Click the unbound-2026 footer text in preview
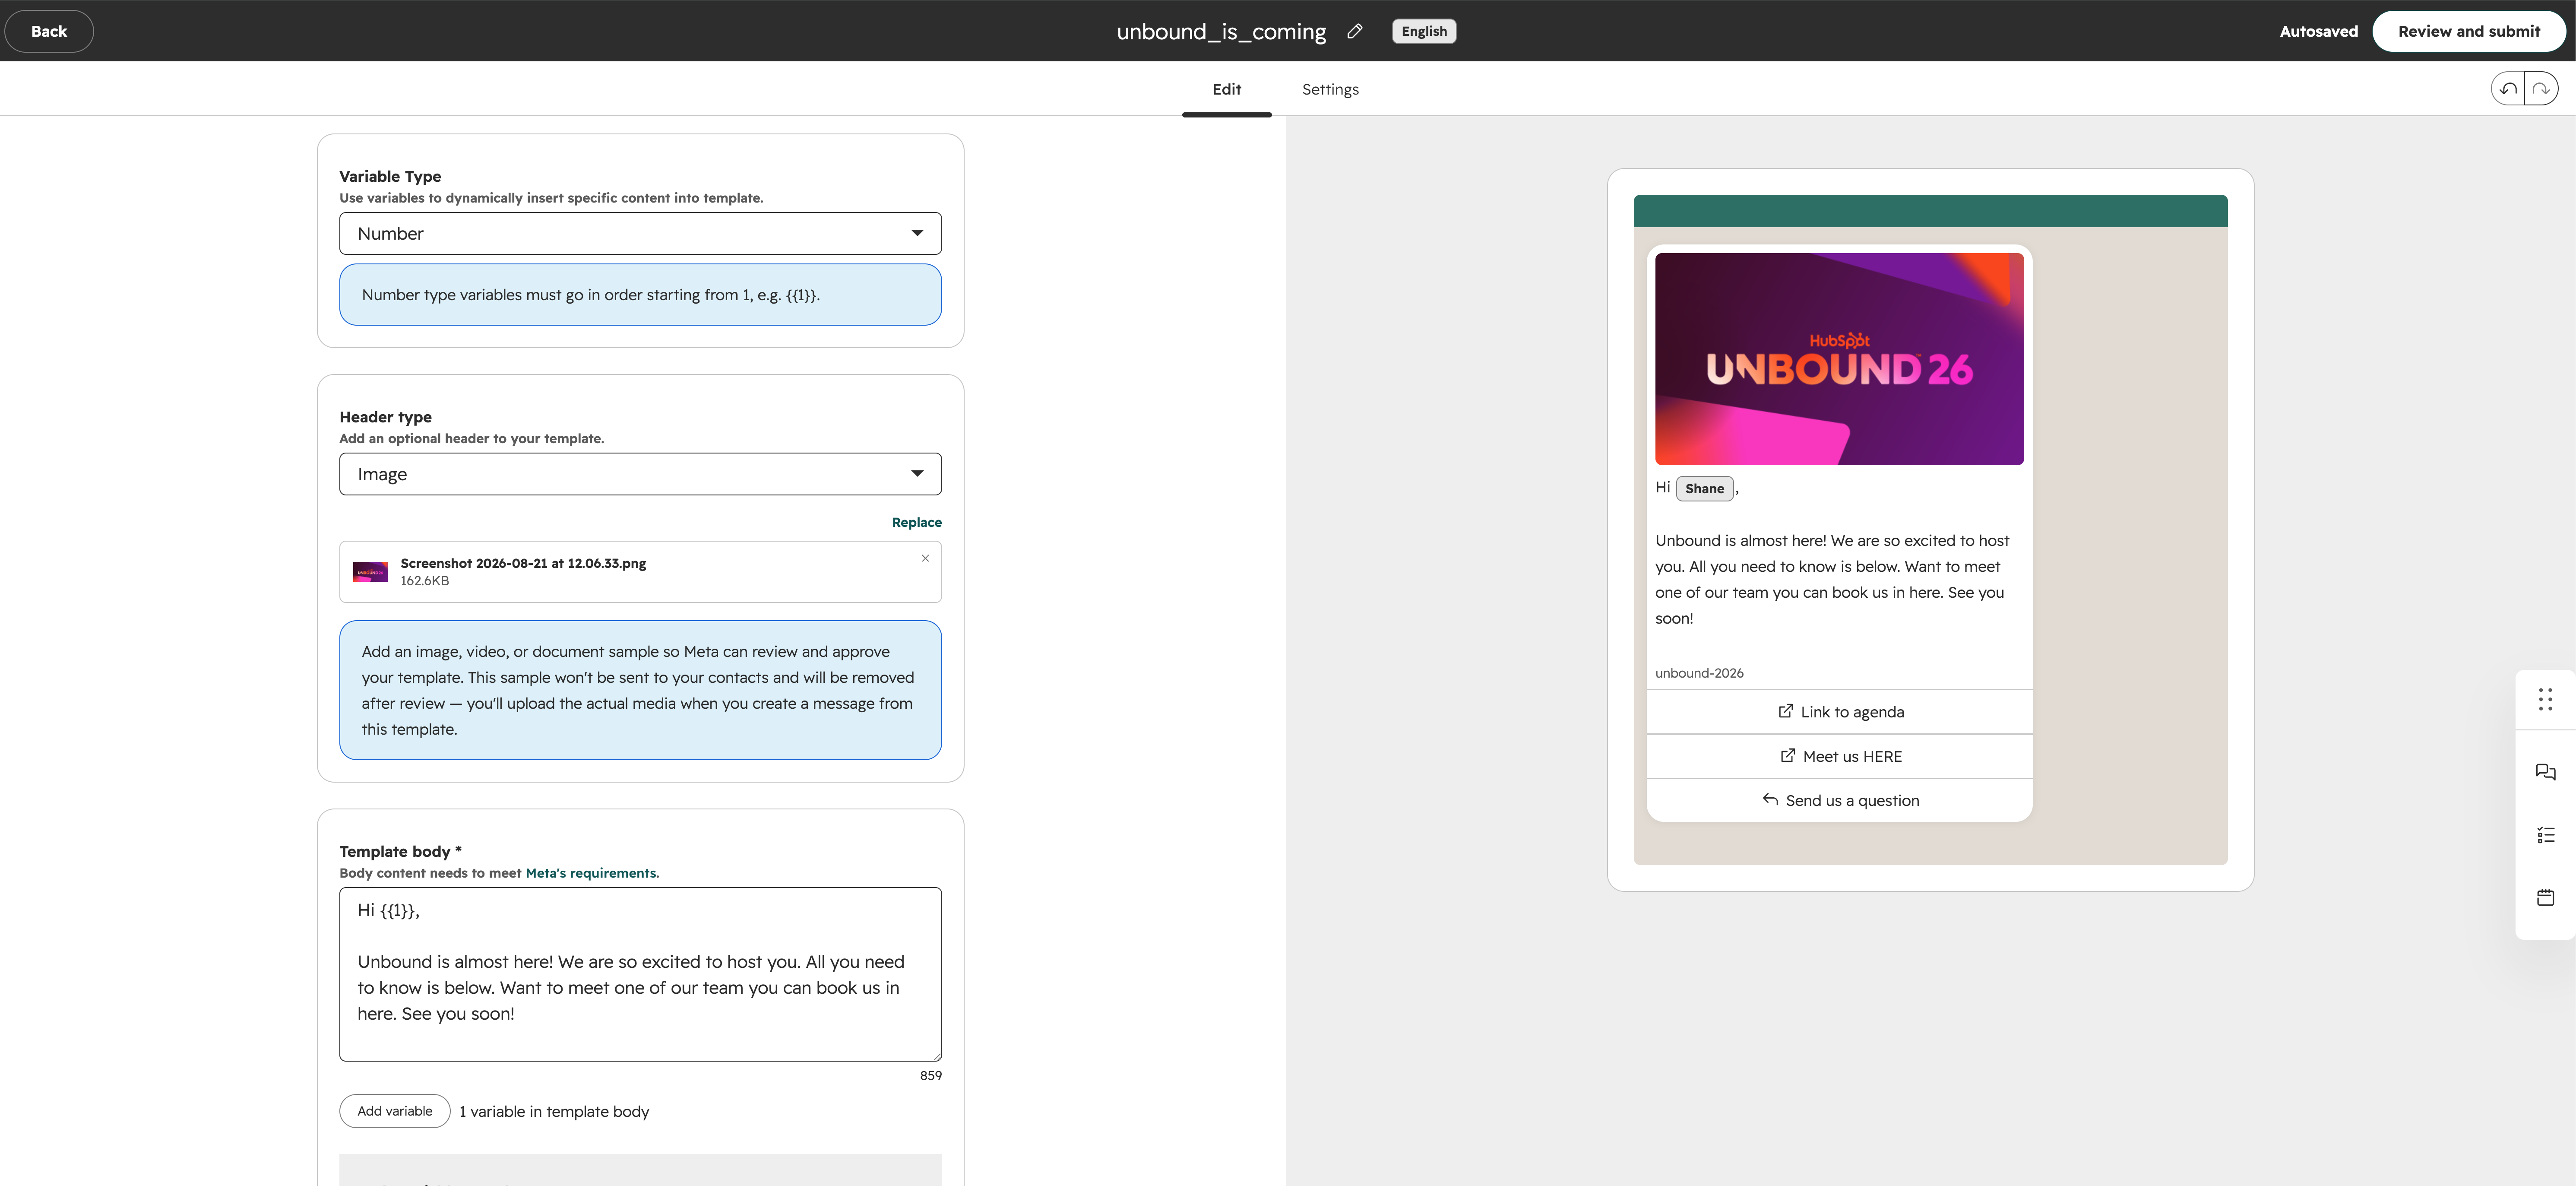2576x1186 pixels. tap(1699, 673)
